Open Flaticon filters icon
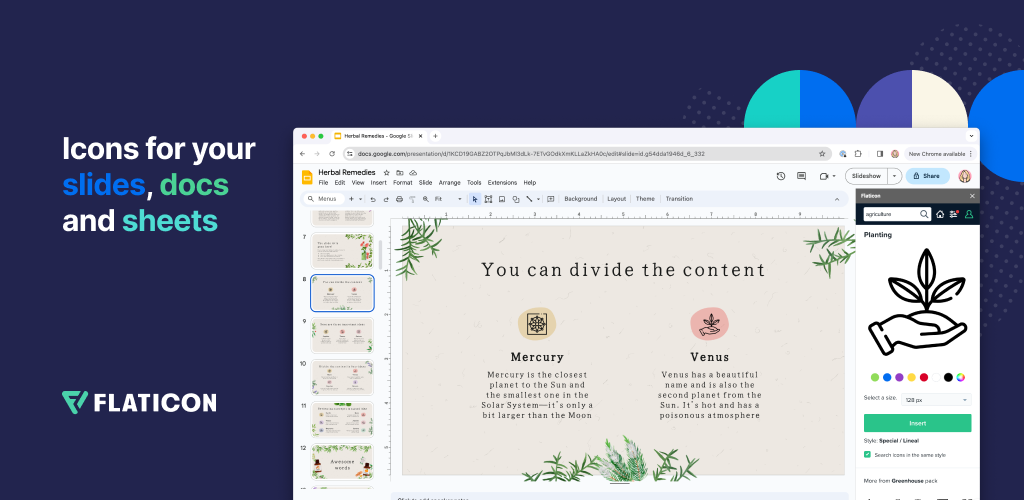Viewport: 1024px width, 500px height. coord(954,214)
